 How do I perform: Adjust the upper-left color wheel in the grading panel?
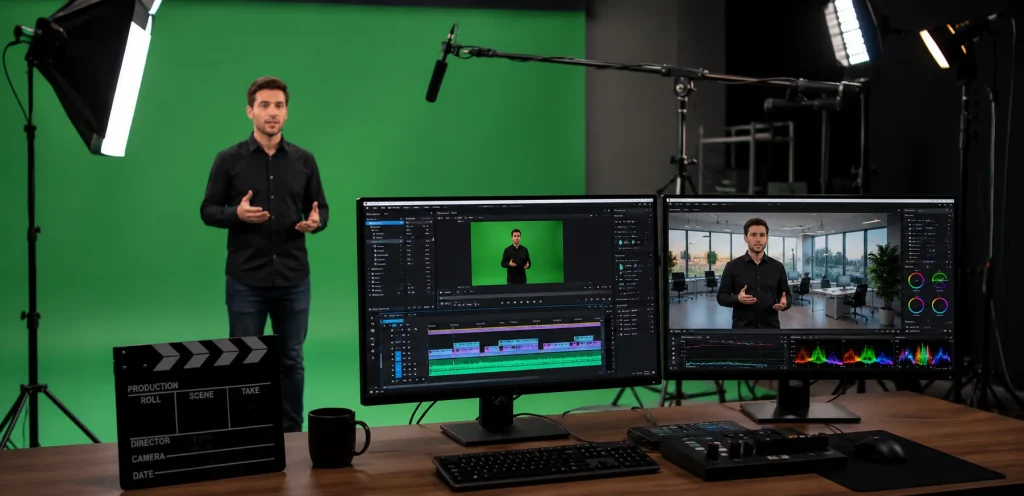point(916,280)
